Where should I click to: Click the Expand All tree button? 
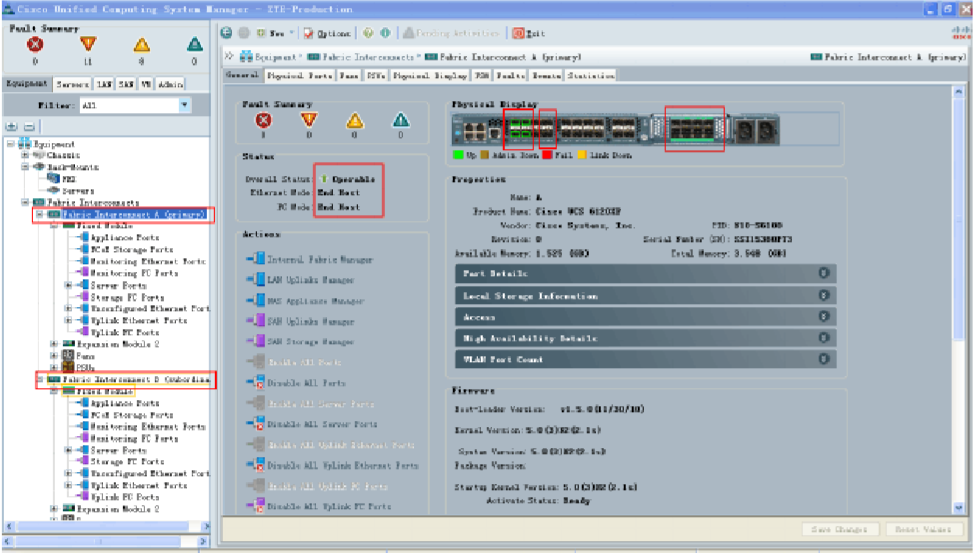(11, 127)
